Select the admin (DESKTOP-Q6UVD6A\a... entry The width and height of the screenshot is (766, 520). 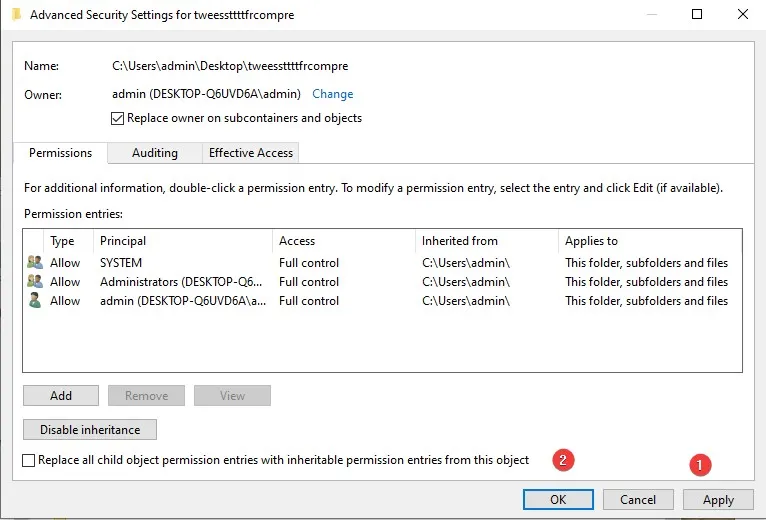(183, 301)
